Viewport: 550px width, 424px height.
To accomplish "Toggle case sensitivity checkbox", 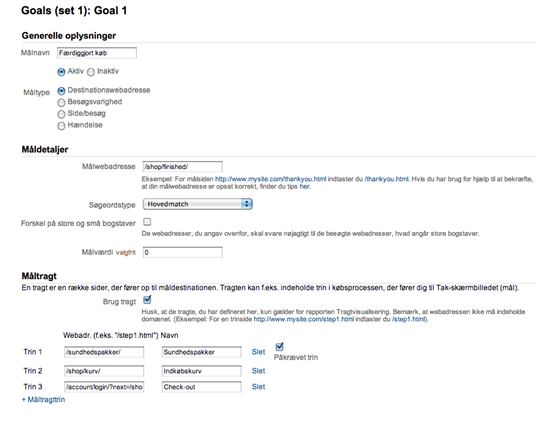I will (x=147, y=222).
